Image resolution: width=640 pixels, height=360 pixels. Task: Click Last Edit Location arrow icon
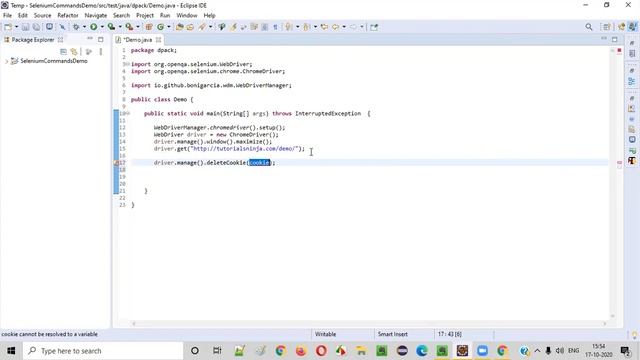[x=324, y=27]
